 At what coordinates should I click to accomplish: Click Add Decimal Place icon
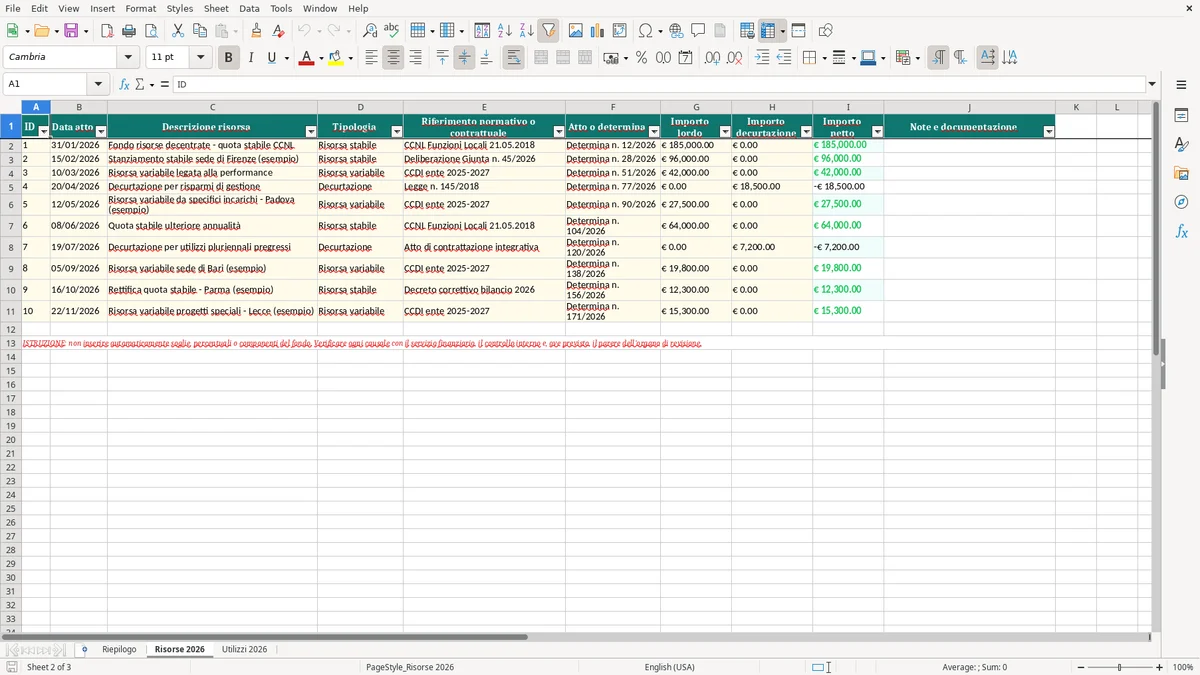(x=712, y=58)
